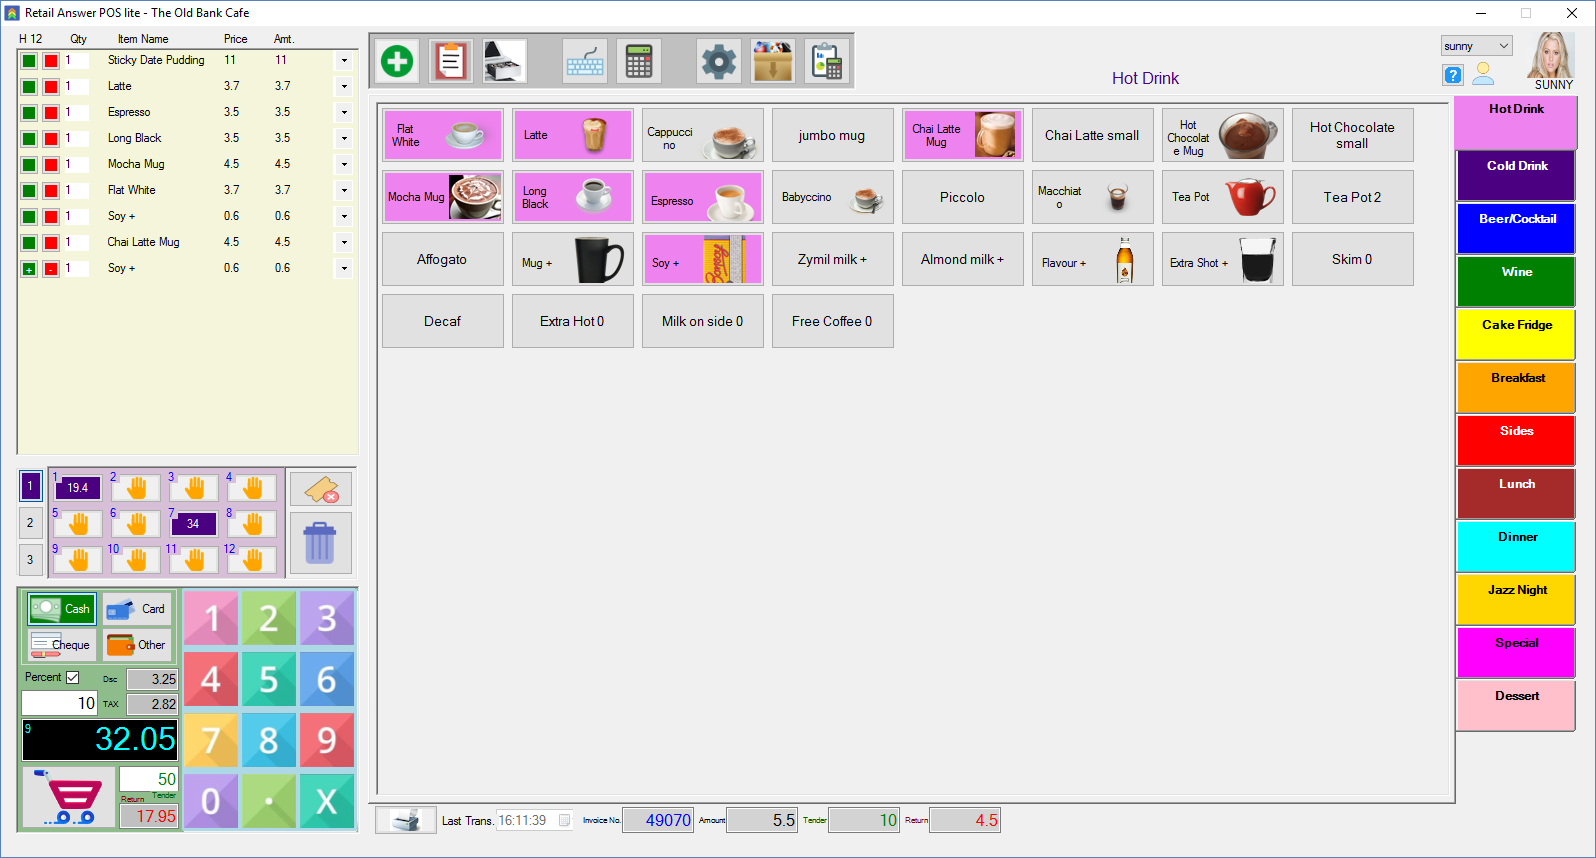
Task: Click green plus button on Long Black row
Action: pos(29,139)
